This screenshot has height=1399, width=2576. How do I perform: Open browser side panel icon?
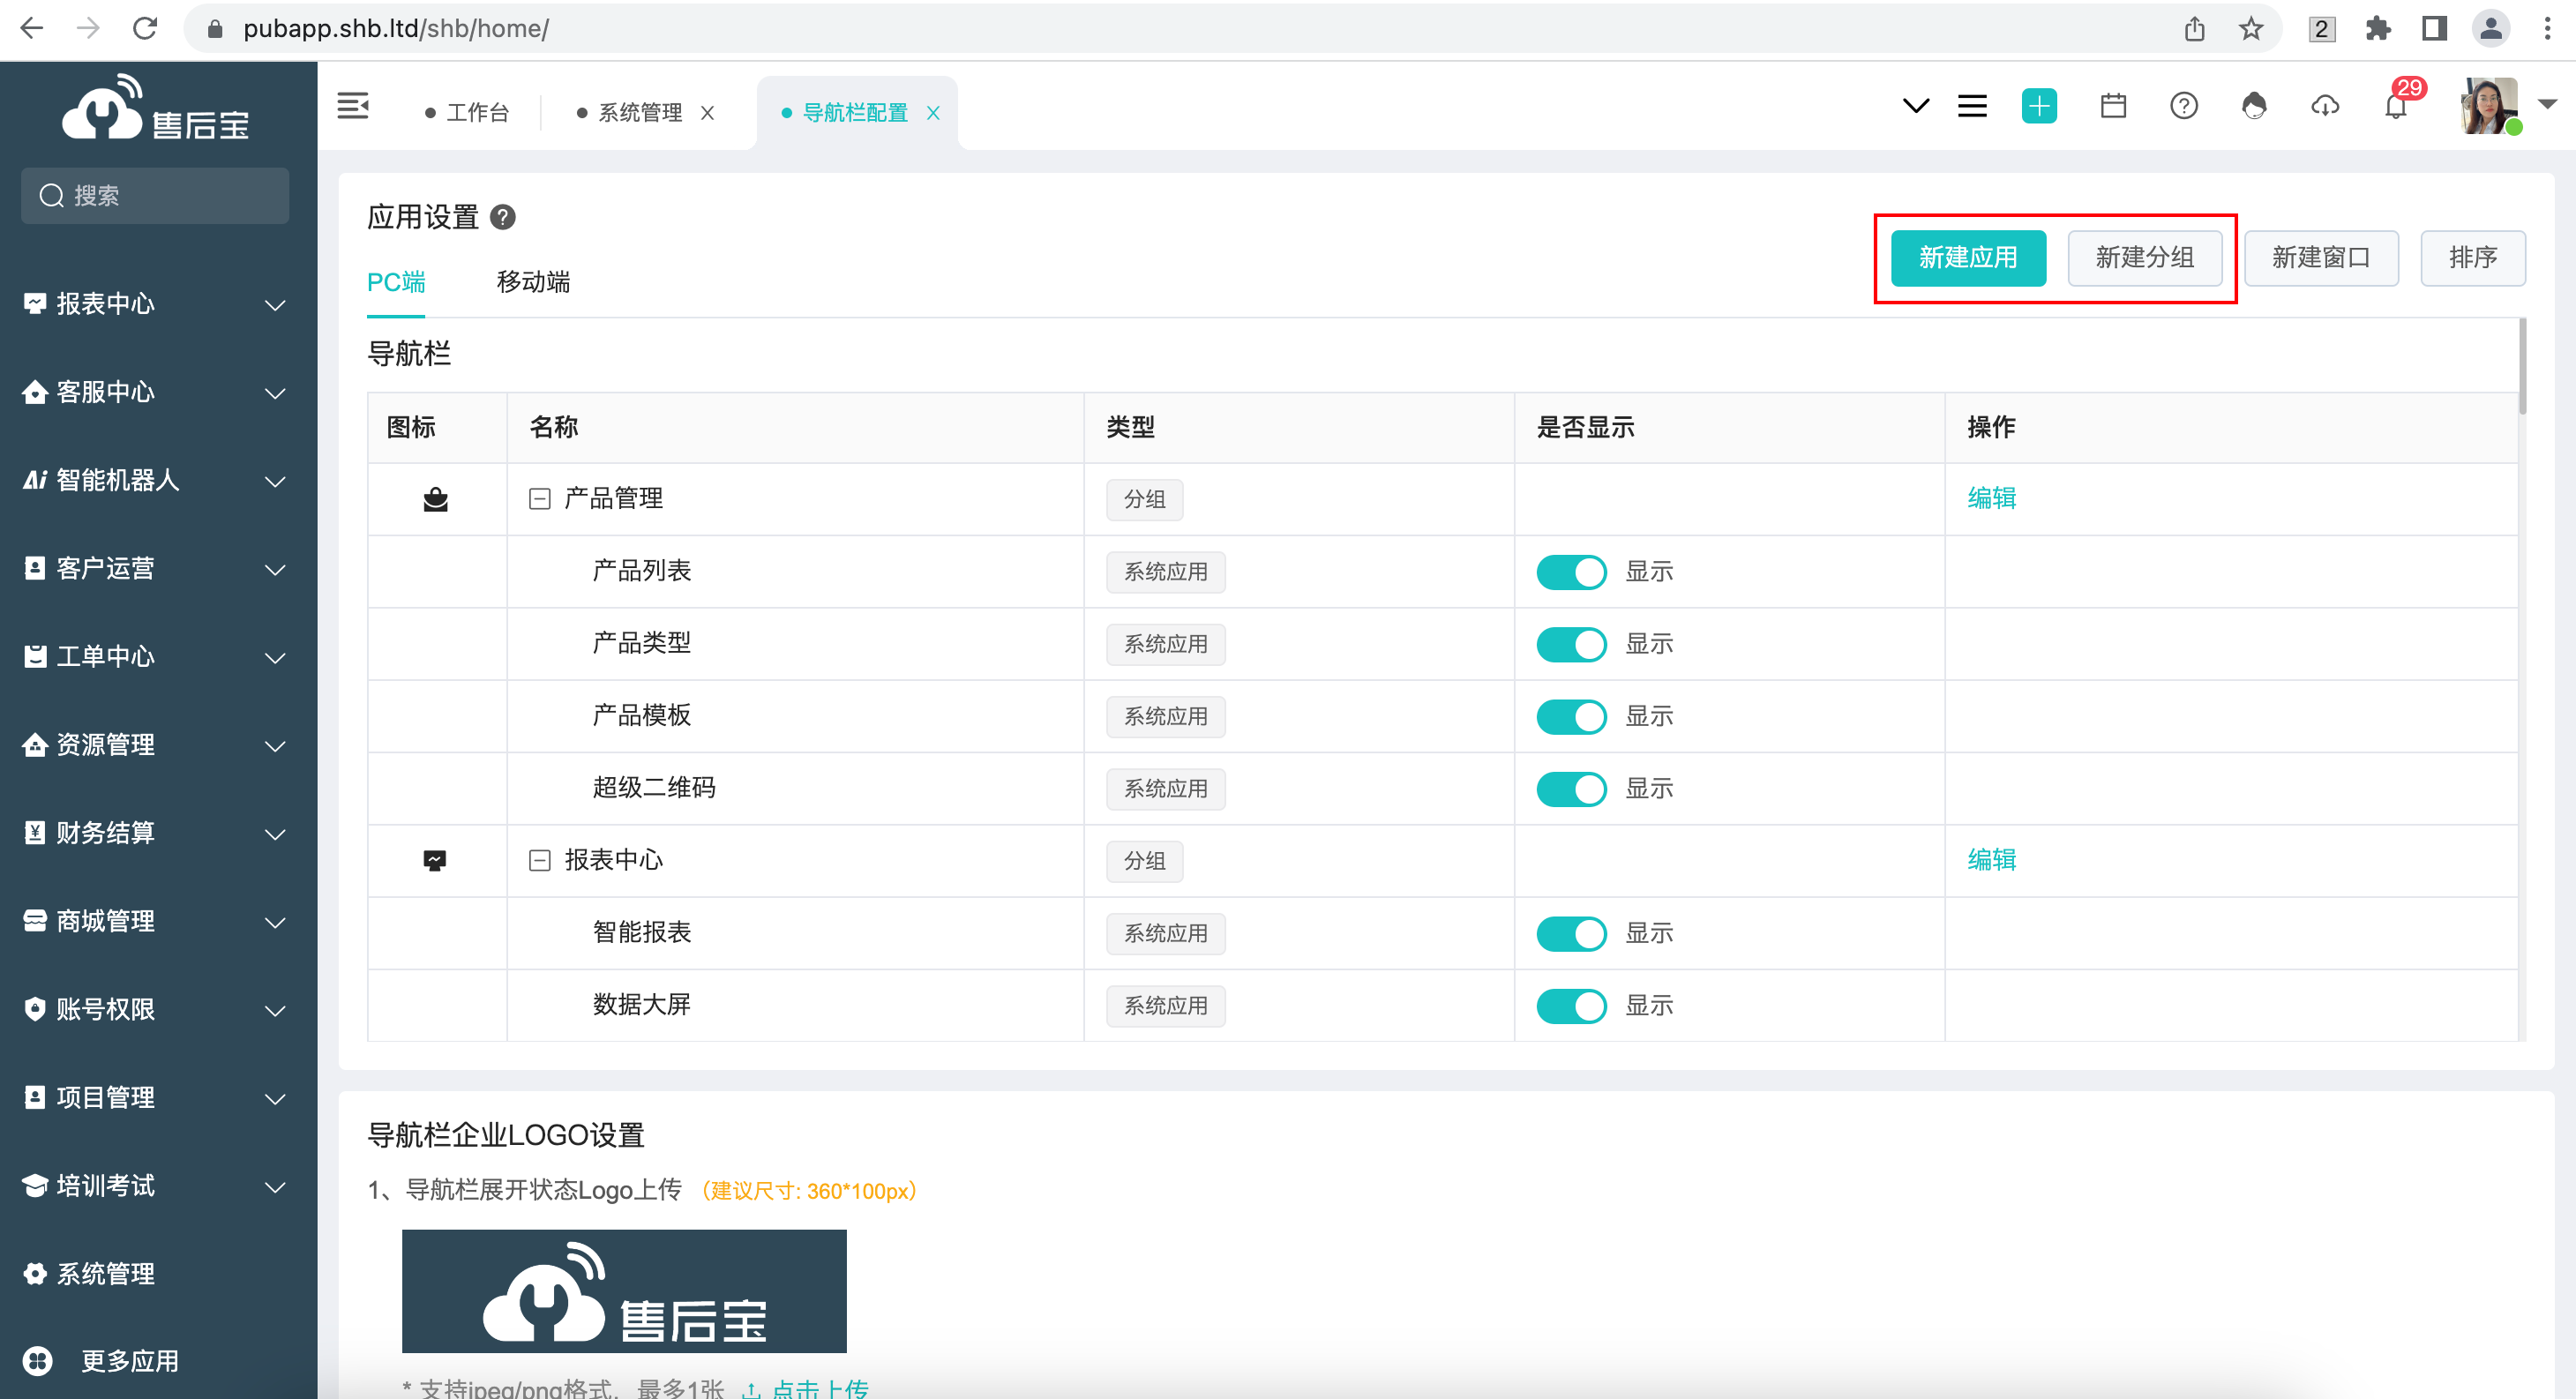(2434, 28)
